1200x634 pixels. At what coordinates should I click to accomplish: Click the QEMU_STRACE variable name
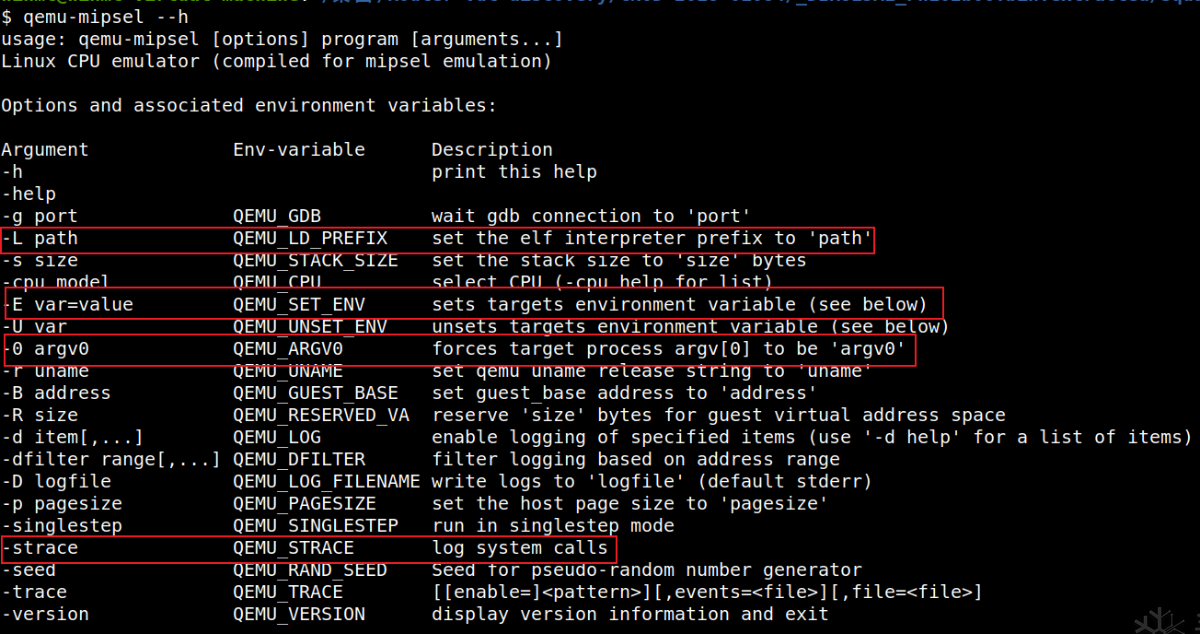point(293,548)
